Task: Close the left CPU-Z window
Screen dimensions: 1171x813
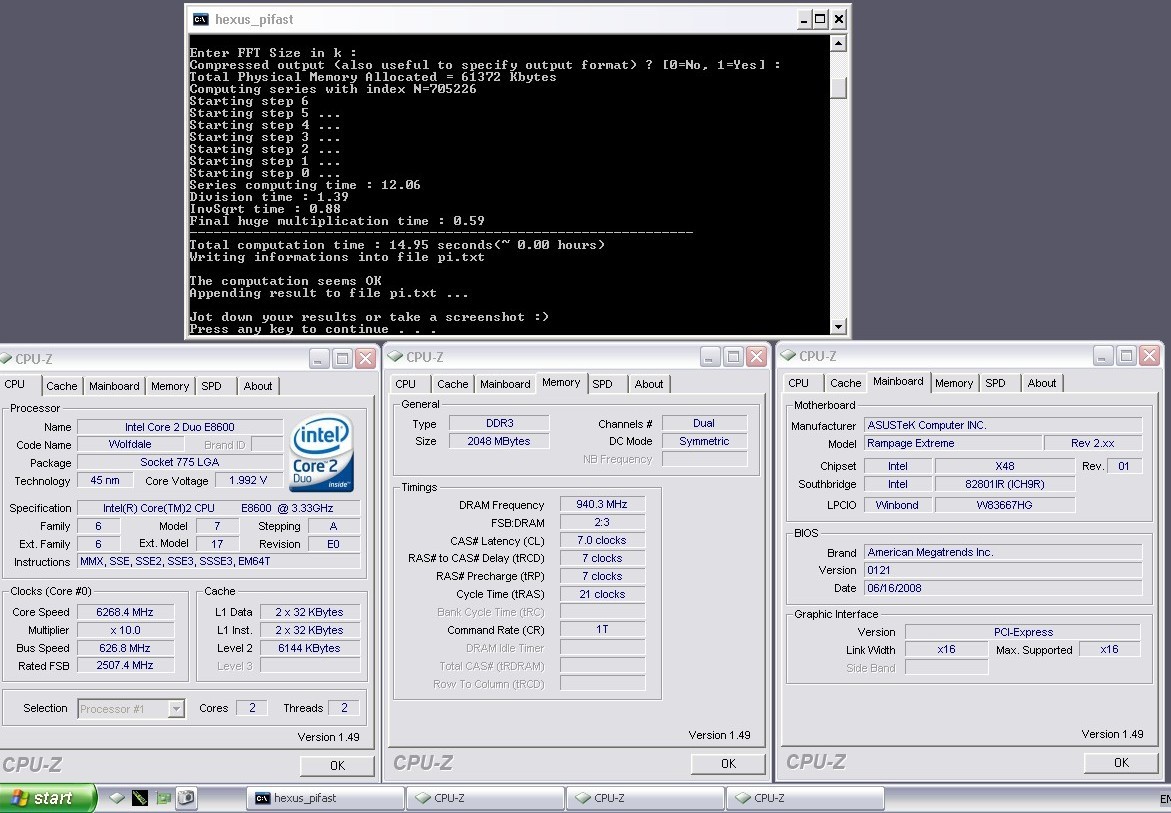Action: pyautogui.click(x=366, y=358)
